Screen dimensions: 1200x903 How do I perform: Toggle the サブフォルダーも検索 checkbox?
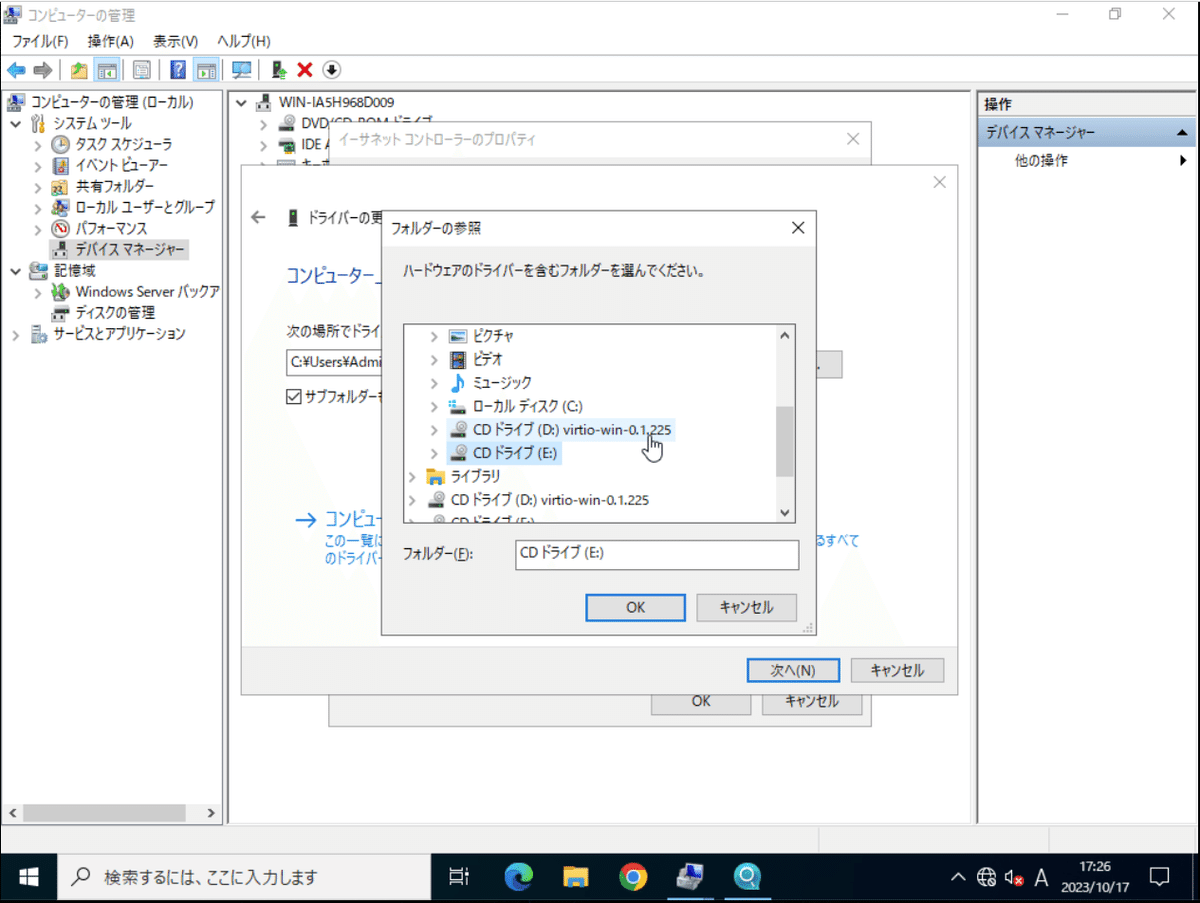tap(294, 397)
